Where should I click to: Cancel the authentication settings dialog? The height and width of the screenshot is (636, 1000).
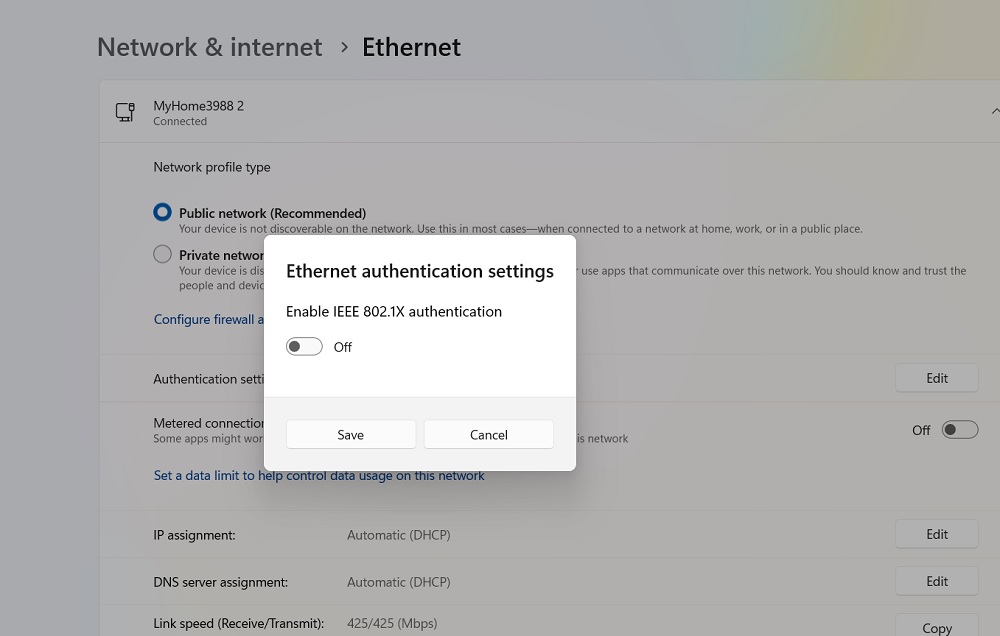(x=488, y=434)
